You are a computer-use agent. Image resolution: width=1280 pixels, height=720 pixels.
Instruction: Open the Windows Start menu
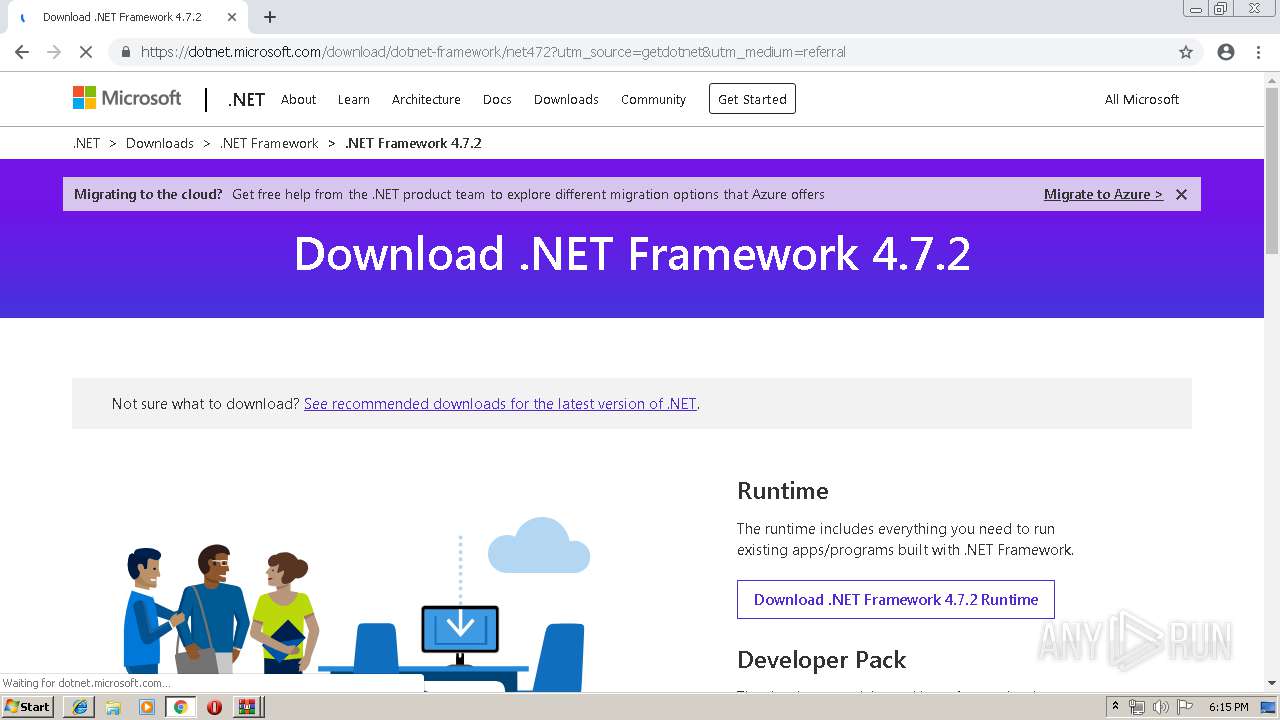pos(28,706)
